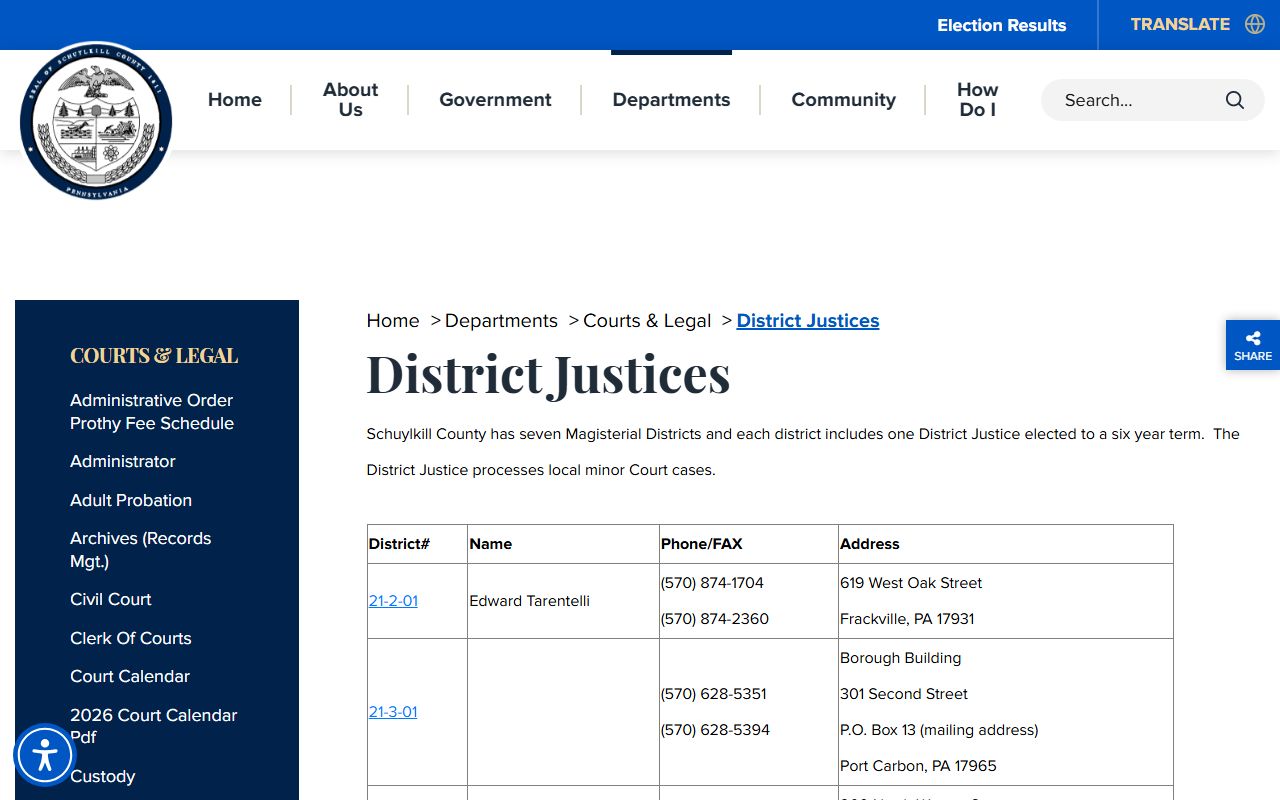Screen dimensions: 1280x800
Task: Click 301 Second Street address line
Action: tap(904, 694)
